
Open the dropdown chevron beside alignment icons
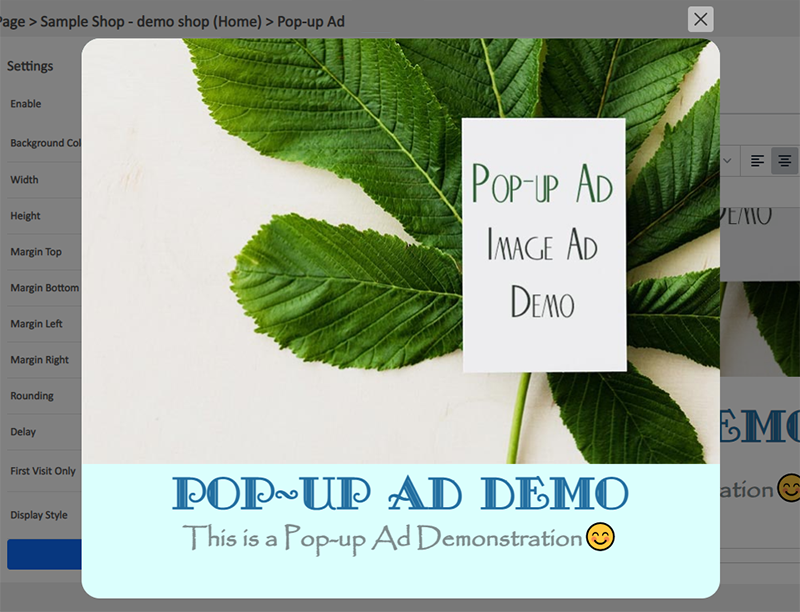[728, 161]
